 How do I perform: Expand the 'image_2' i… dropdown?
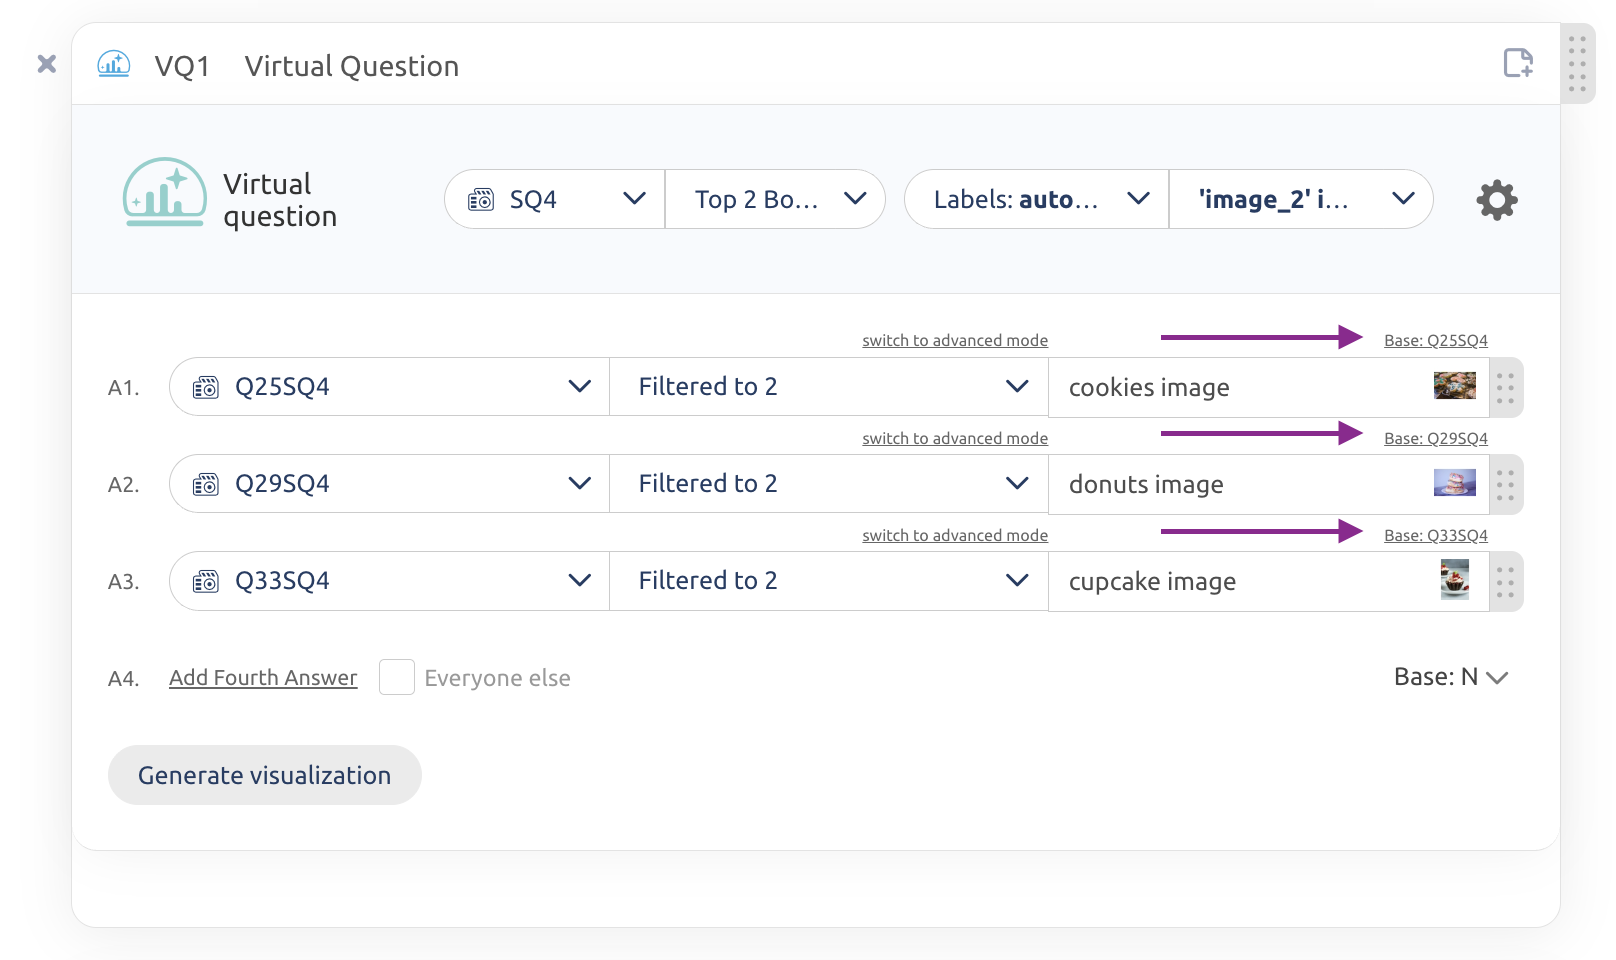click(1301, 199)
